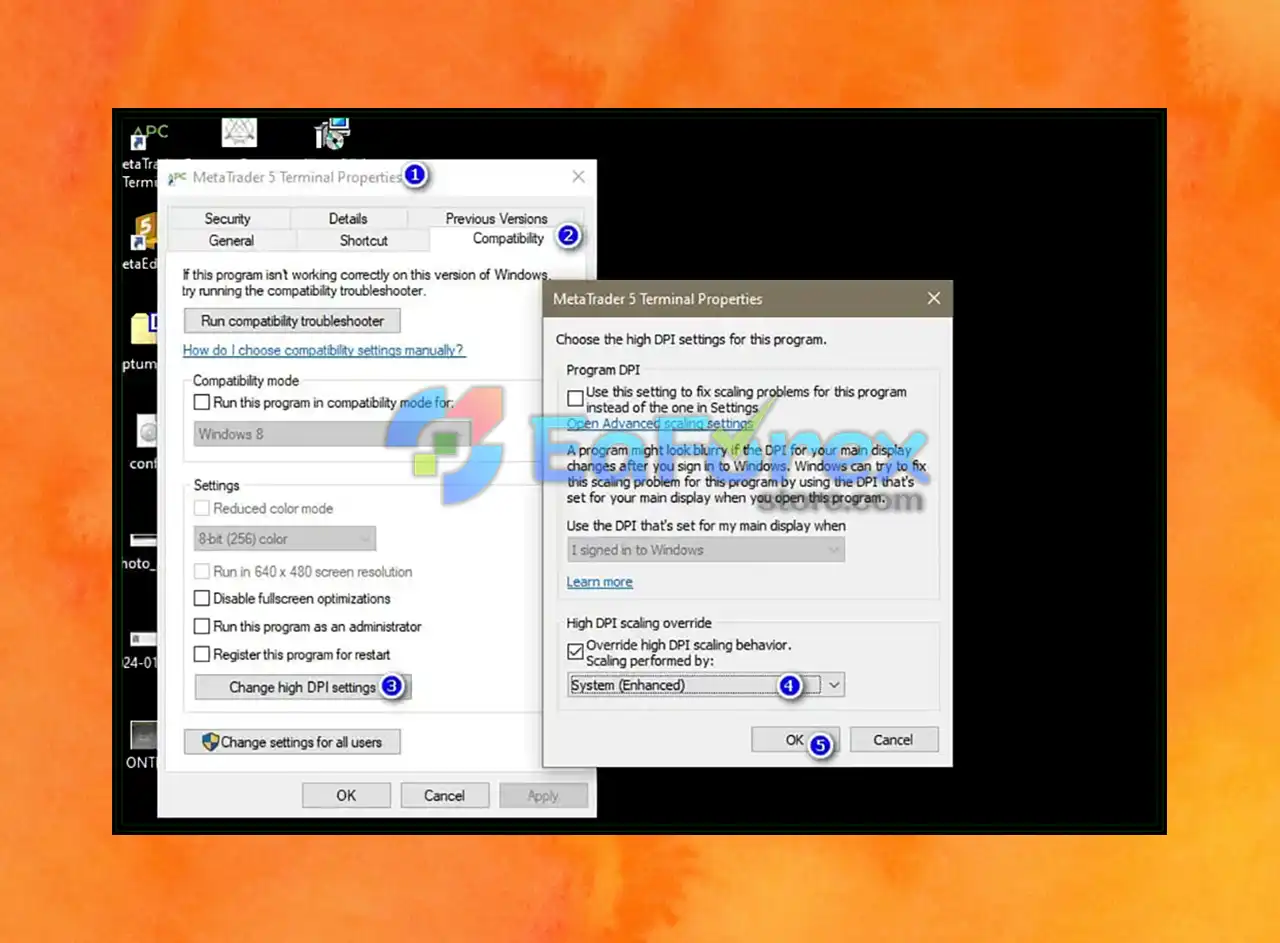Viewport: 1280px width, 943px height.
Task: Open the 8-bit (256) color dropdown
Action: 284,538
